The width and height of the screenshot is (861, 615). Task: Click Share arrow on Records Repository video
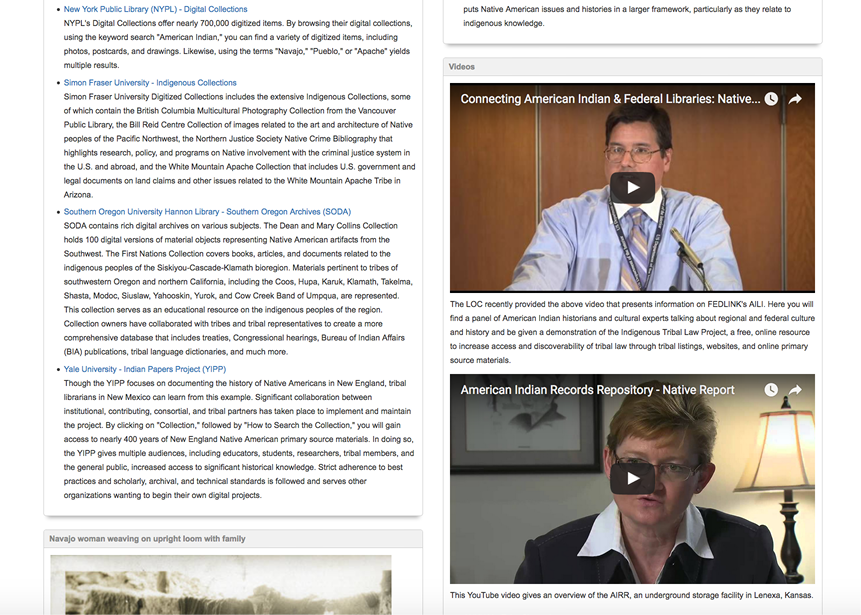tap(796, 389)
